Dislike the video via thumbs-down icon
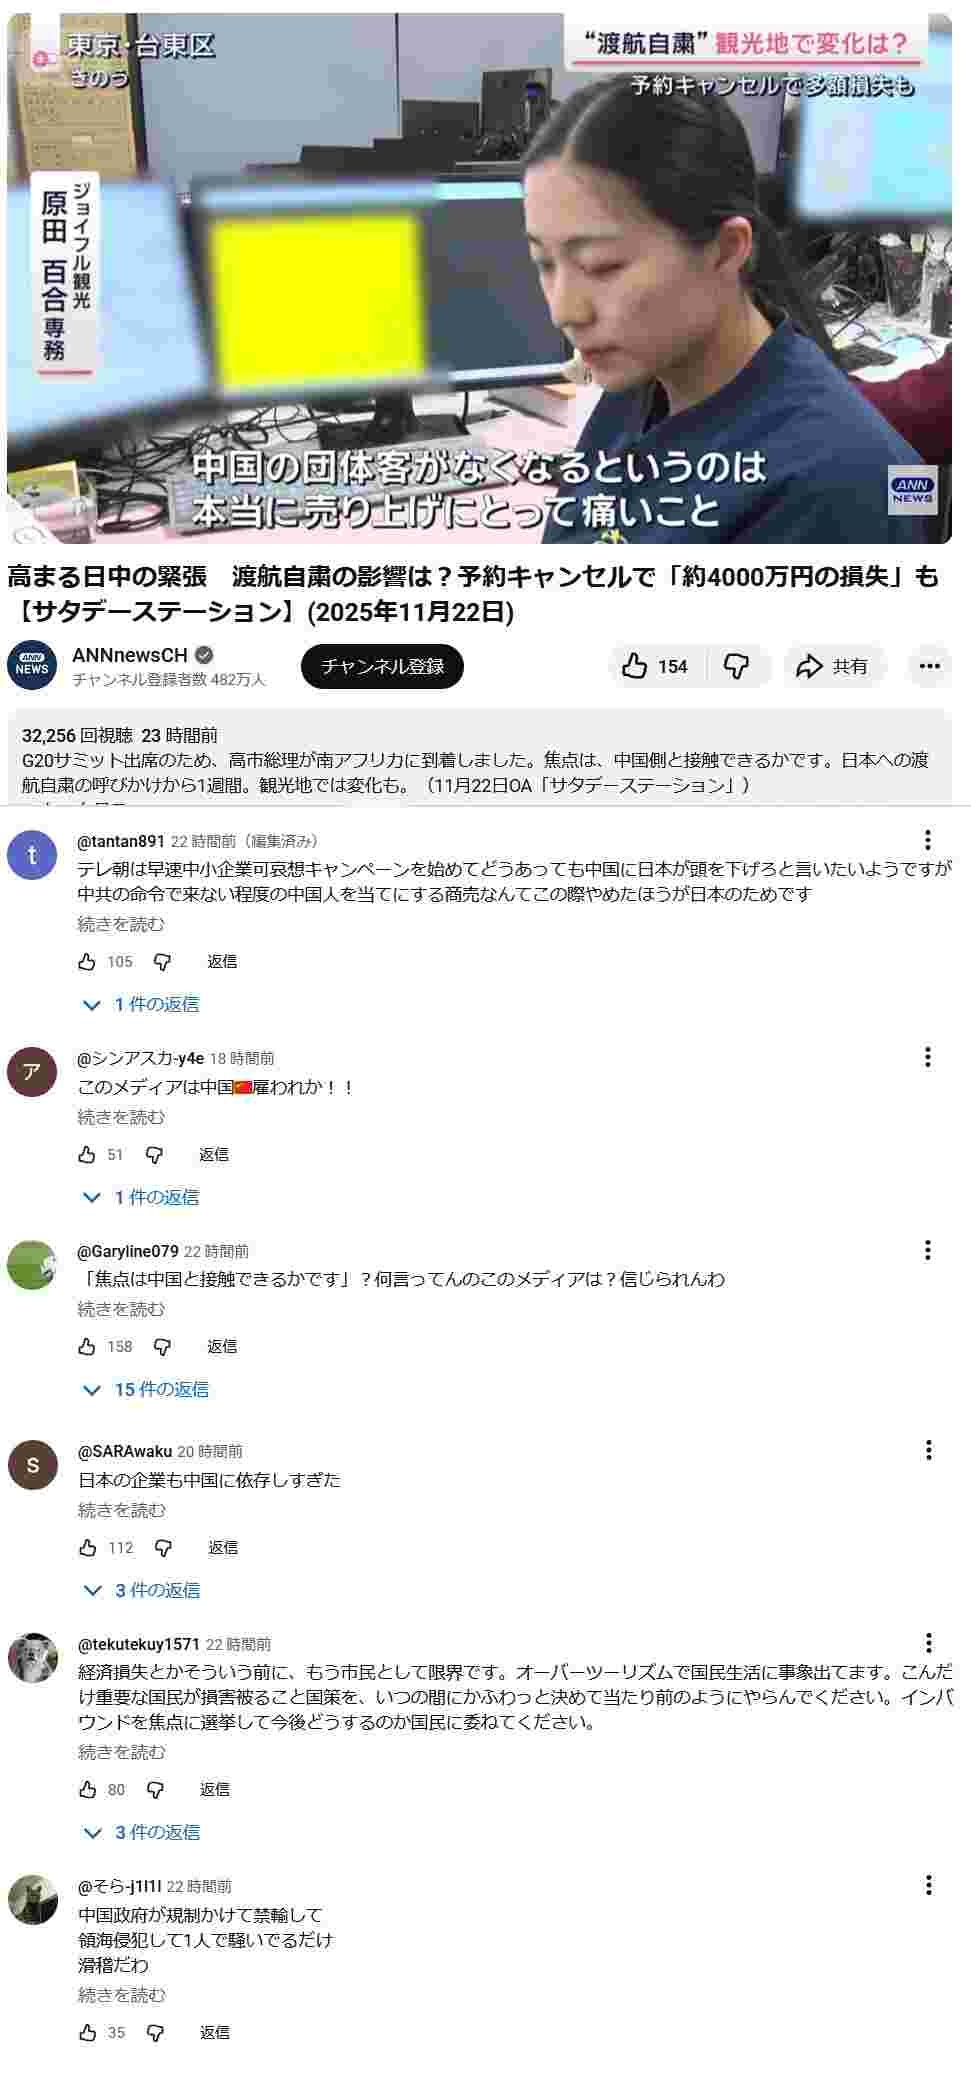 (x=737, y=666)
